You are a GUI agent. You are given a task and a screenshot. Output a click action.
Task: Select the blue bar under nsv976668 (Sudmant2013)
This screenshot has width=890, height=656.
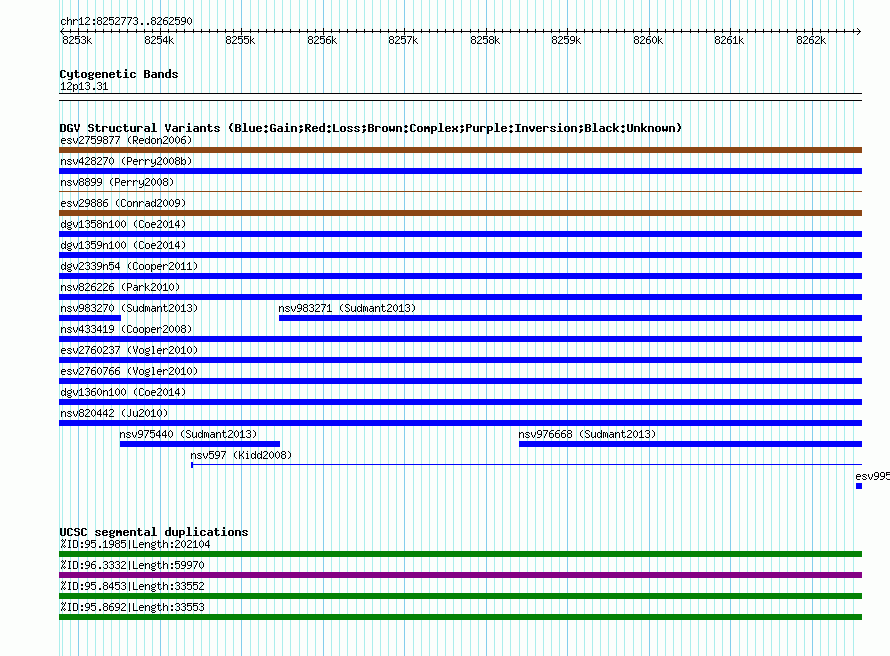point(690,444)
